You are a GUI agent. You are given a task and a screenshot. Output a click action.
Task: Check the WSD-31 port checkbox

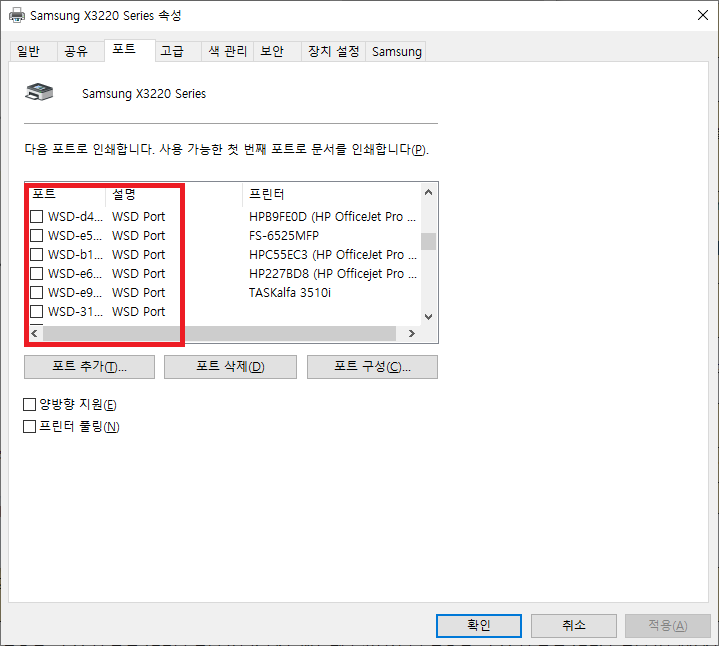tap(36, 312)
